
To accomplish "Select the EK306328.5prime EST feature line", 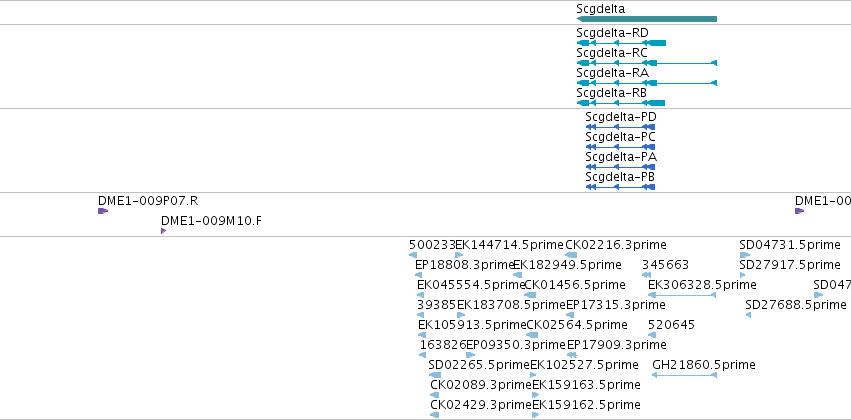I will (x=682, y=295).
